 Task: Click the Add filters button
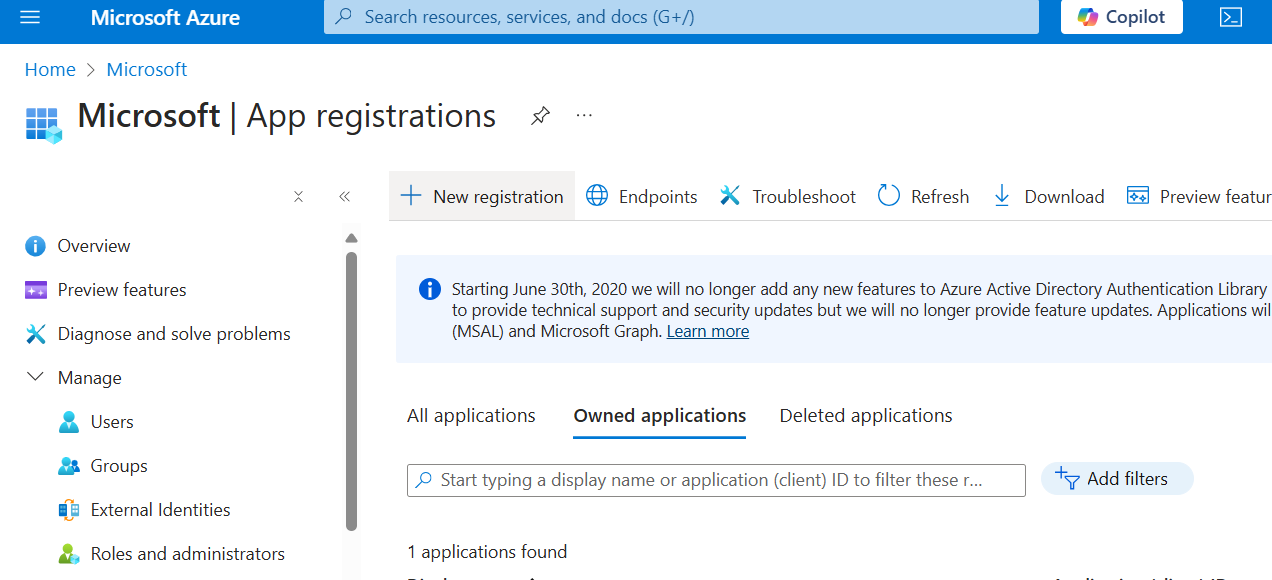coord(1117,479)
